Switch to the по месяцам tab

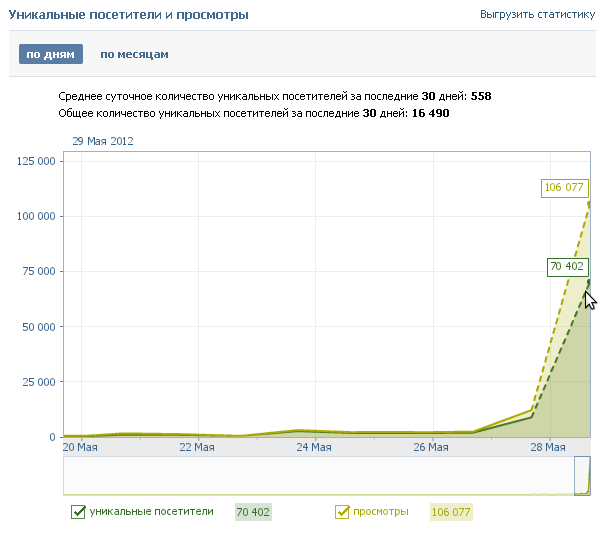[x=134, y=54]
